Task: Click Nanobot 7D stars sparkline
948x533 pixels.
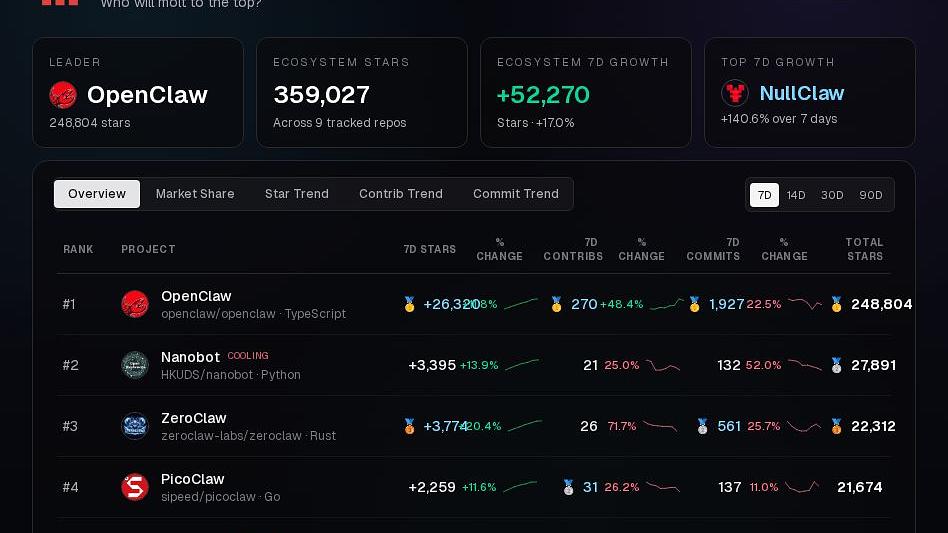Action: coord(522,364)
